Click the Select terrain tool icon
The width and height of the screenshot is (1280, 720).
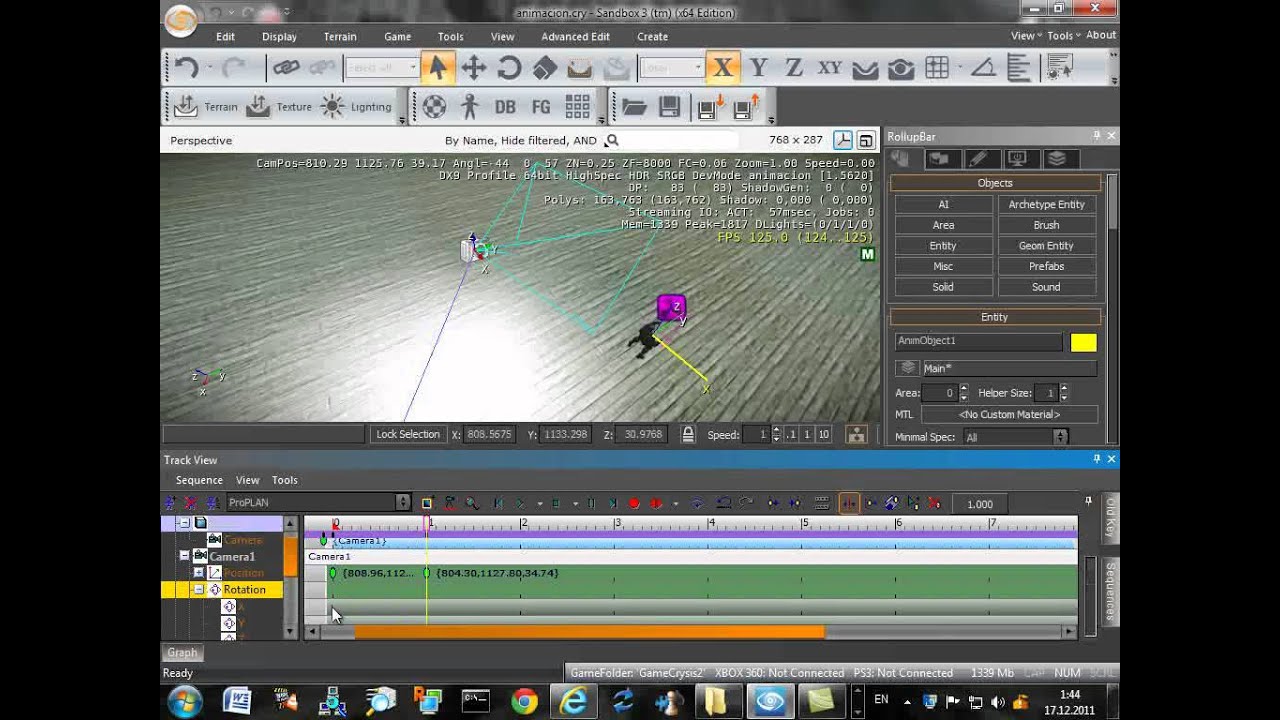(x=580, y=68)
